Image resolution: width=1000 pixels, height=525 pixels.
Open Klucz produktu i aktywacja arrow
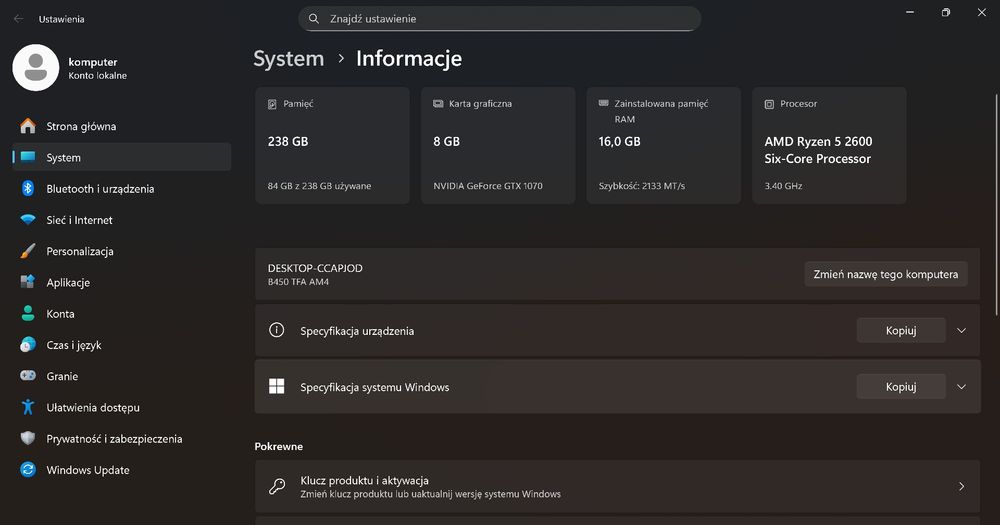pos(962,487)
